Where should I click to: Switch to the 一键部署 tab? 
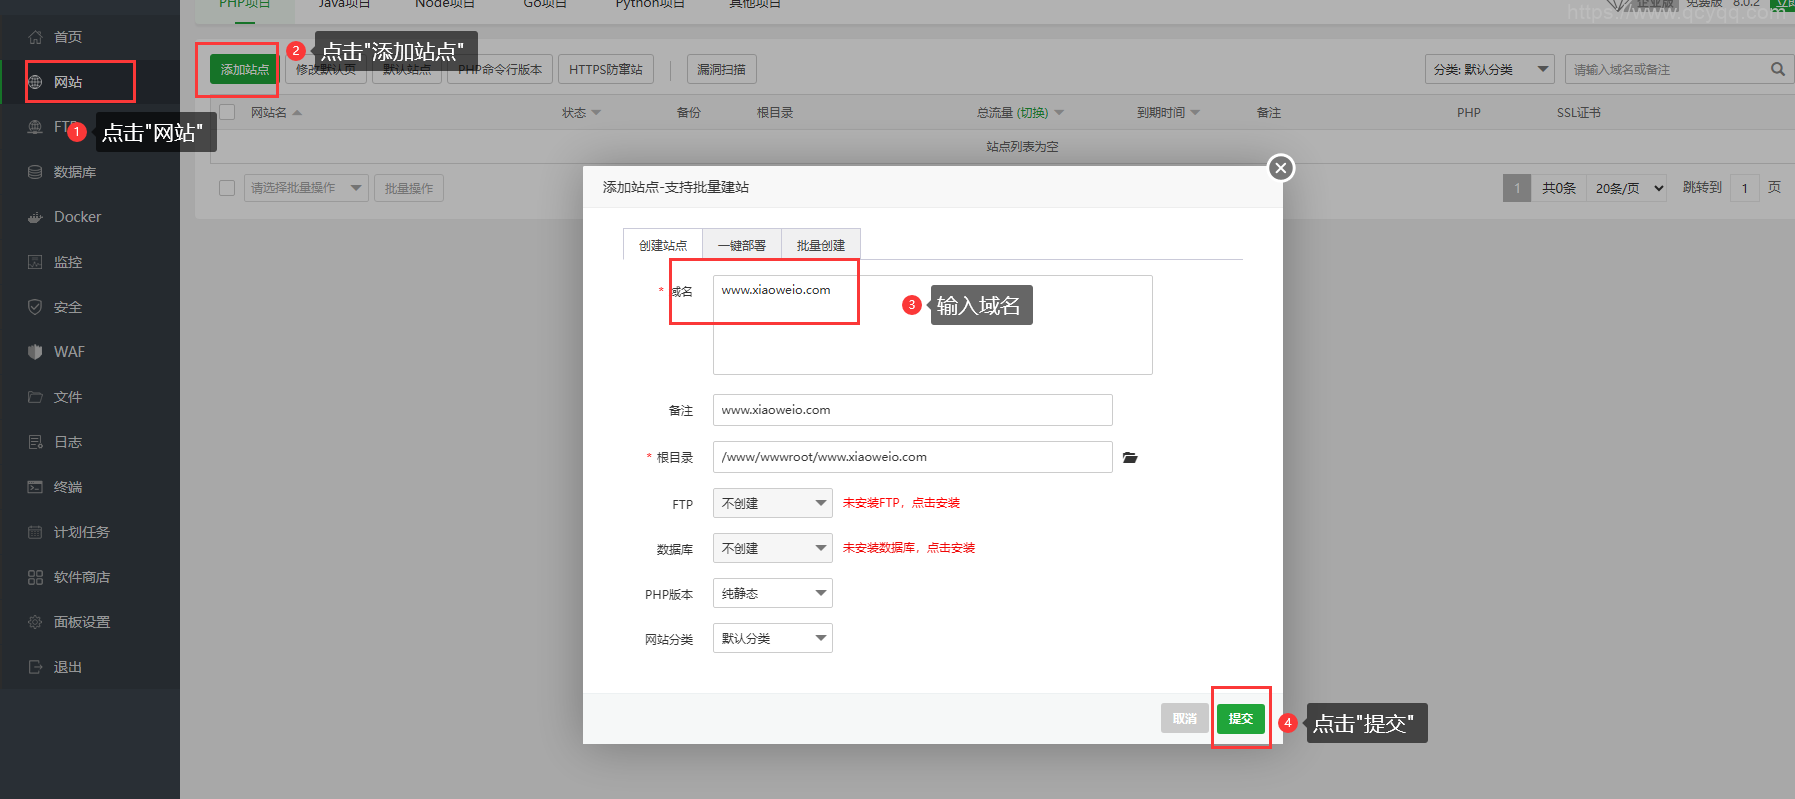(741, 245)
